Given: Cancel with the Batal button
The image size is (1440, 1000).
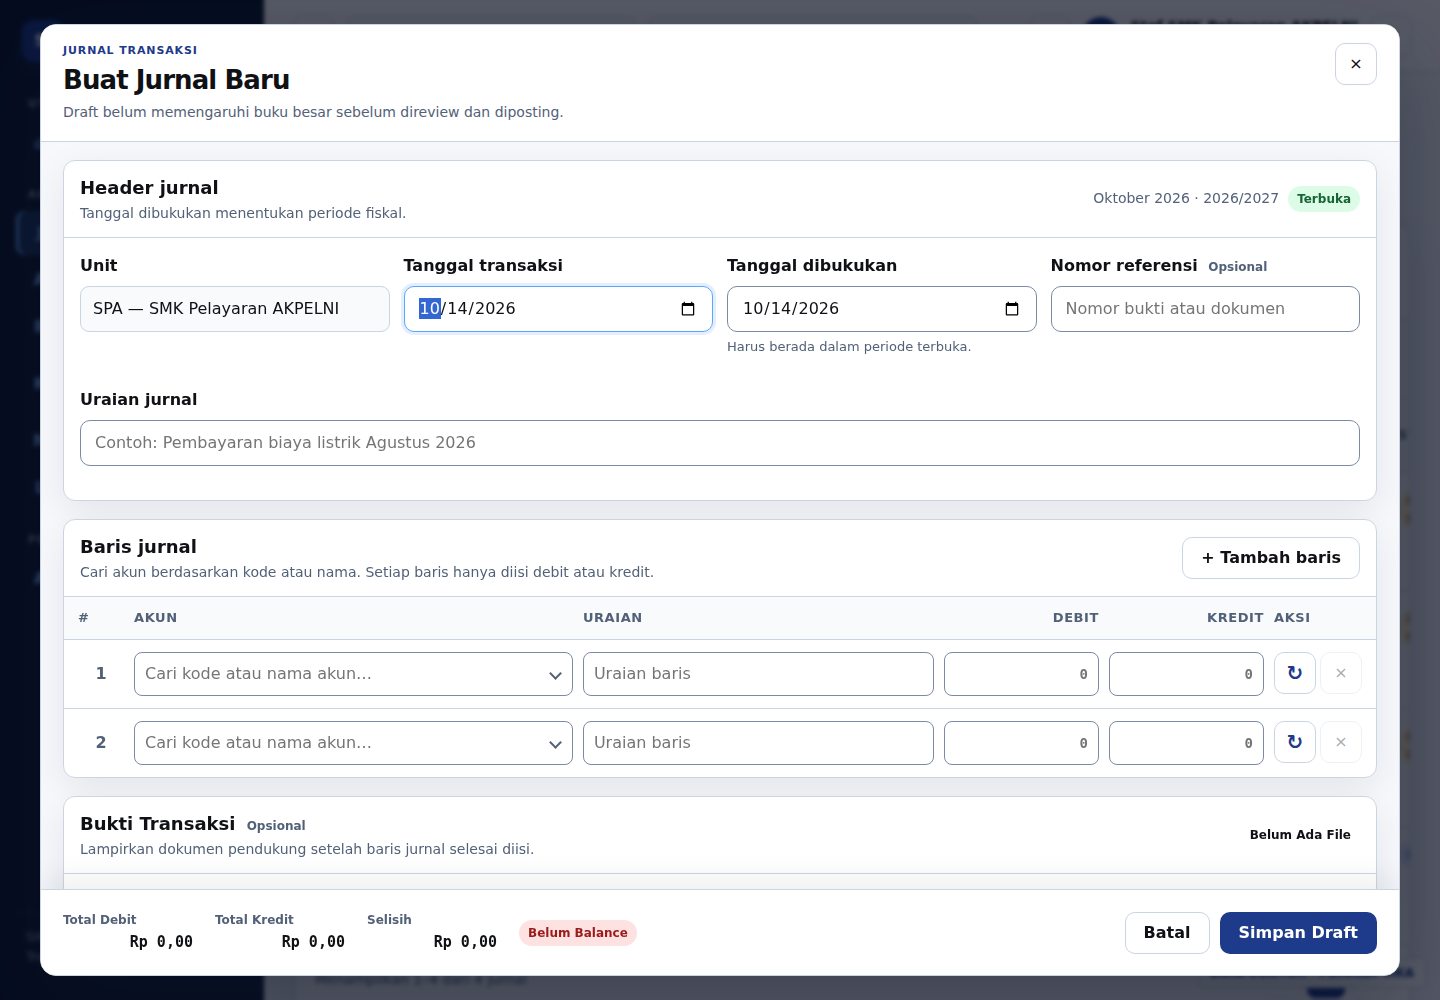Looking at the screenshot, I should pos(1167,933).
